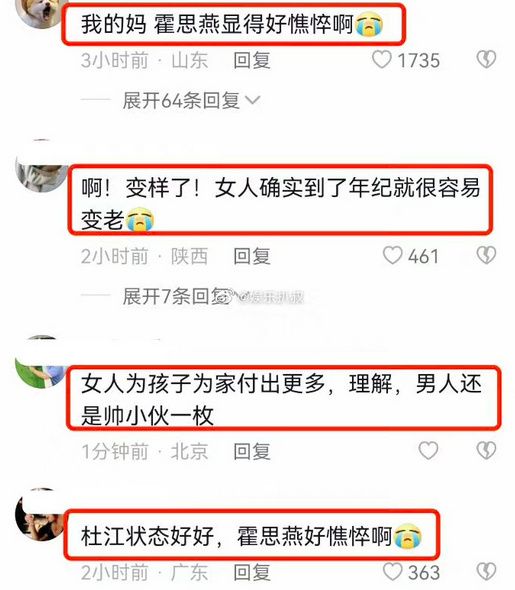Click the chevron beside 展开64条回复

(252, 100)
